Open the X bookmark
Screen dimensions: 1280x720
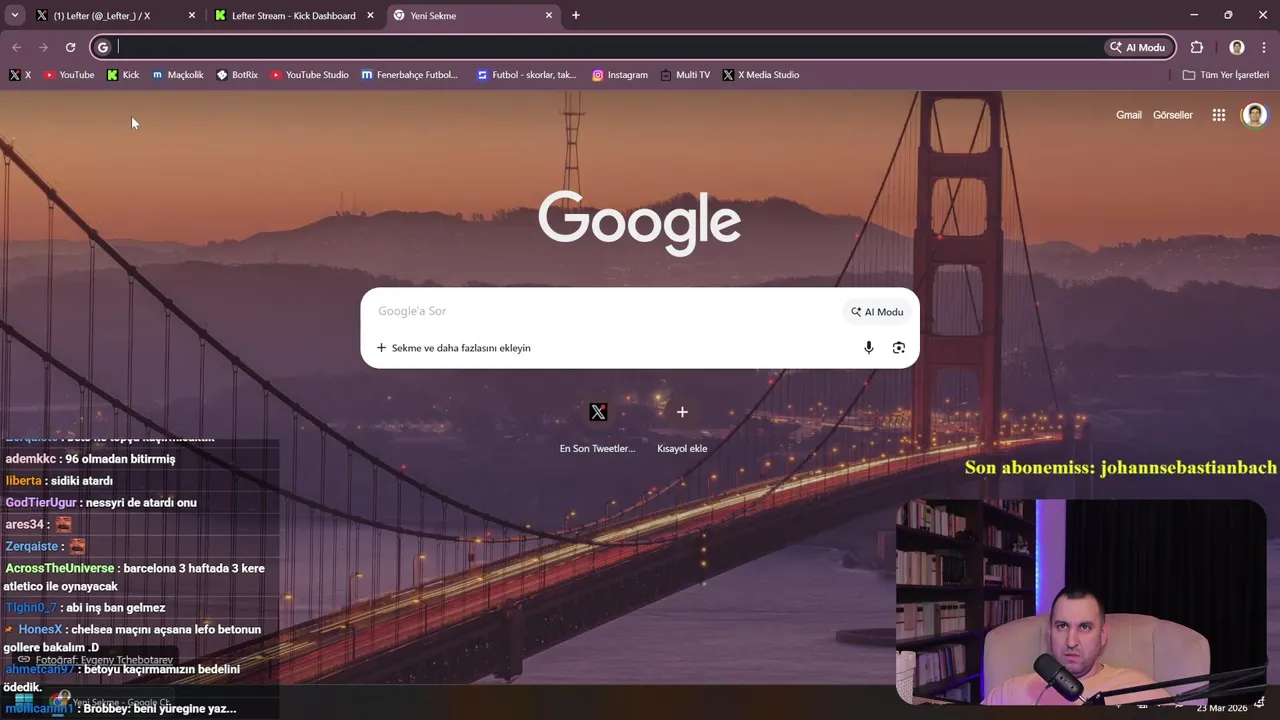click(20, 75)
